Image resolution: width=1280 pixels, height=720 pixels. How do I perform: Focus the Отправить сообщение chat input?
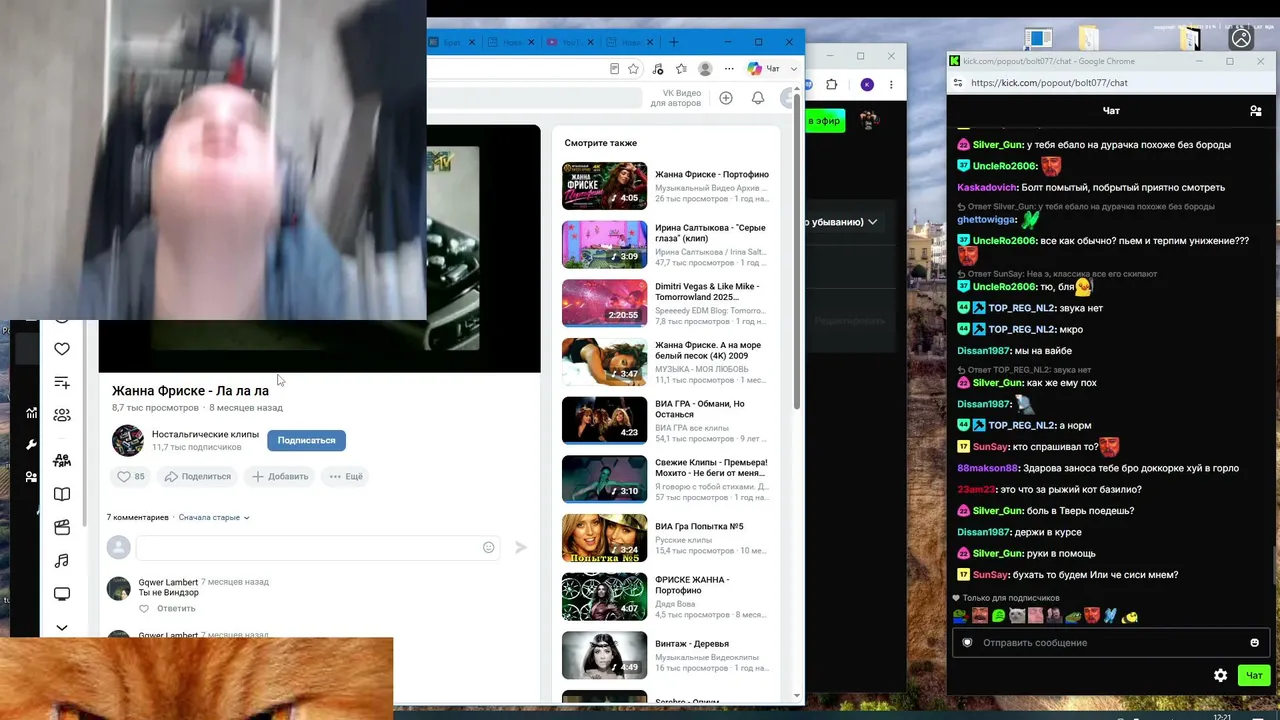(1111, 643)
